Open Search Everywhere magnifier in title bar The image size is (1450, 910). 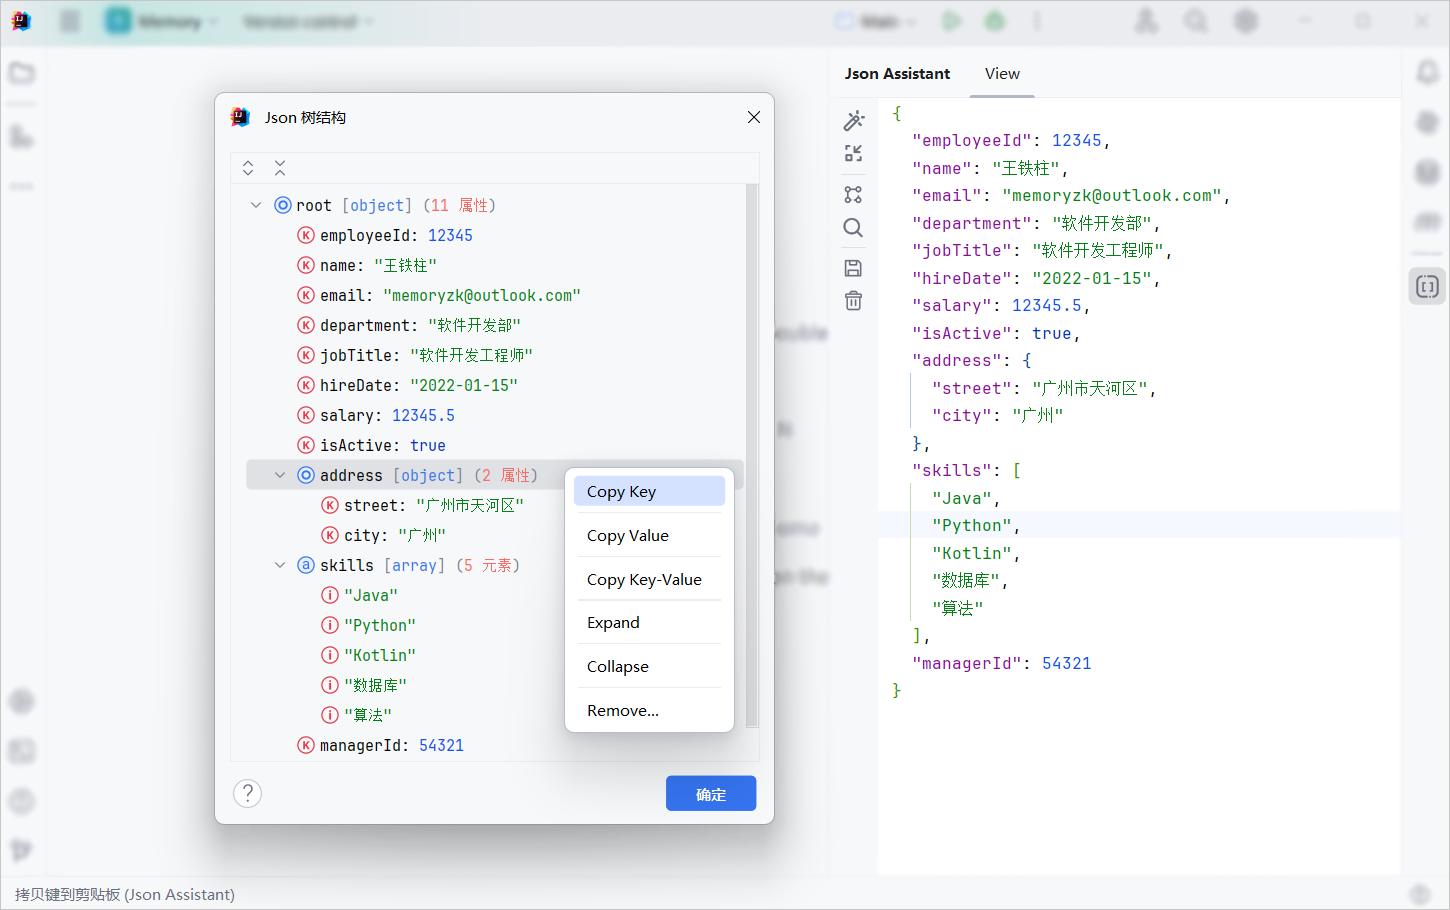(x=1196, y=20)
